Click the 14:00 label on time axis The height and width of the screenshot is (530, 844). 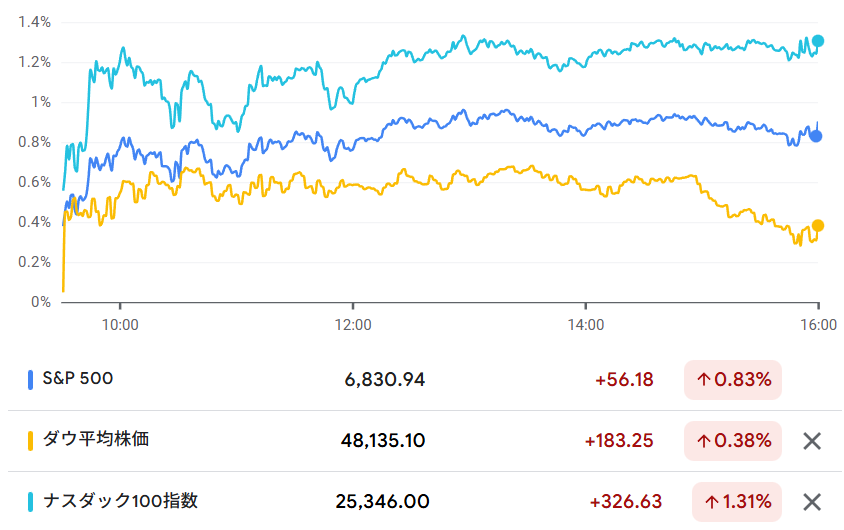point(585,324)
